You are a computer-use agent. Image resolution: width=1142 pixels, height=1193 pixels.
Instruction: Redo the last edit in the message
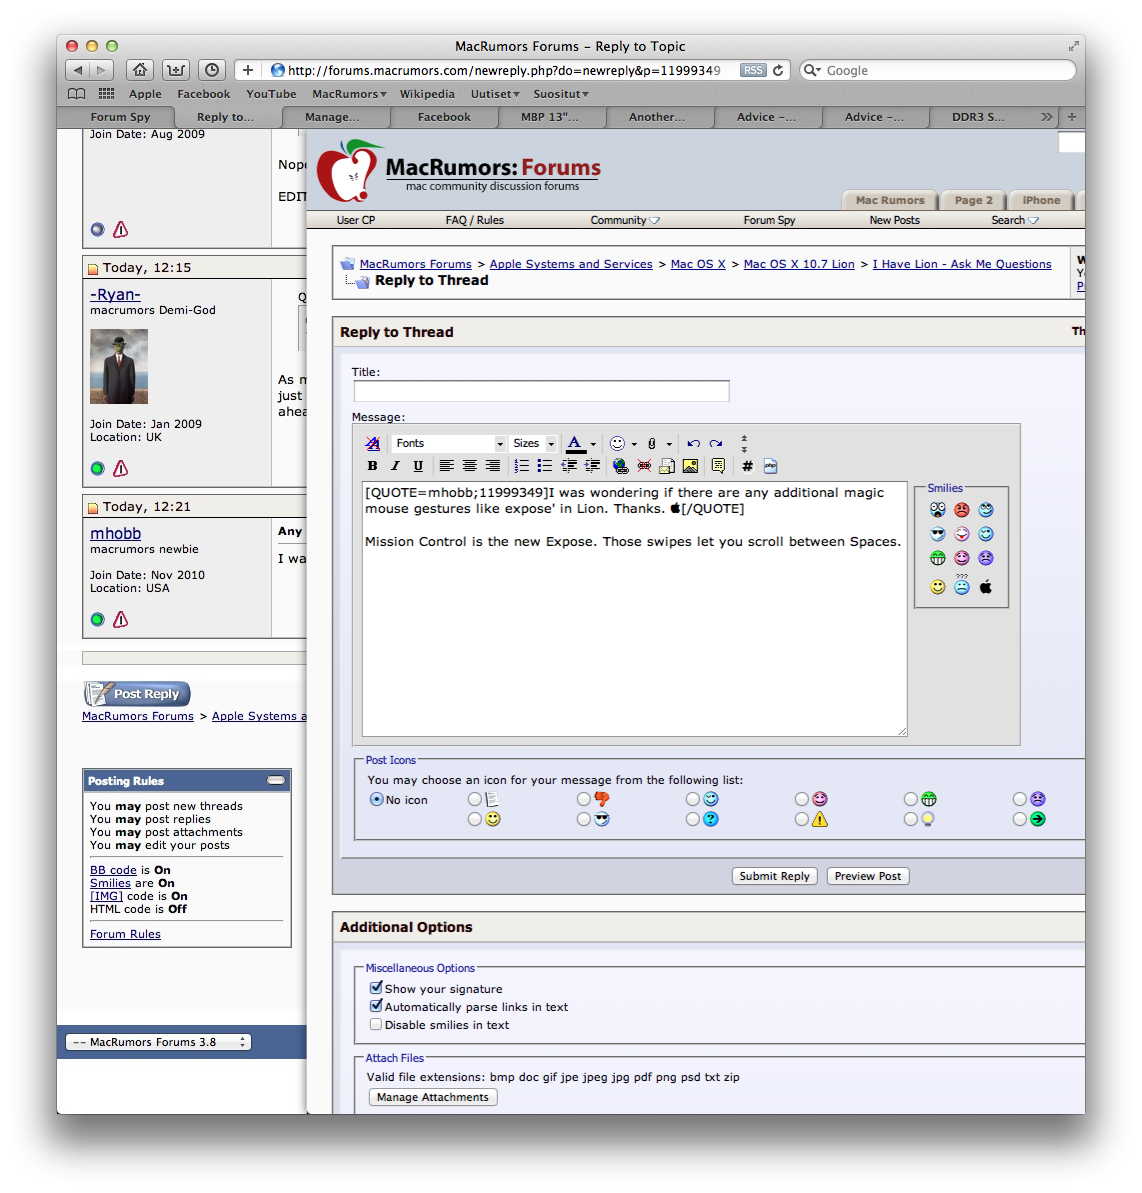pos(716,444)
